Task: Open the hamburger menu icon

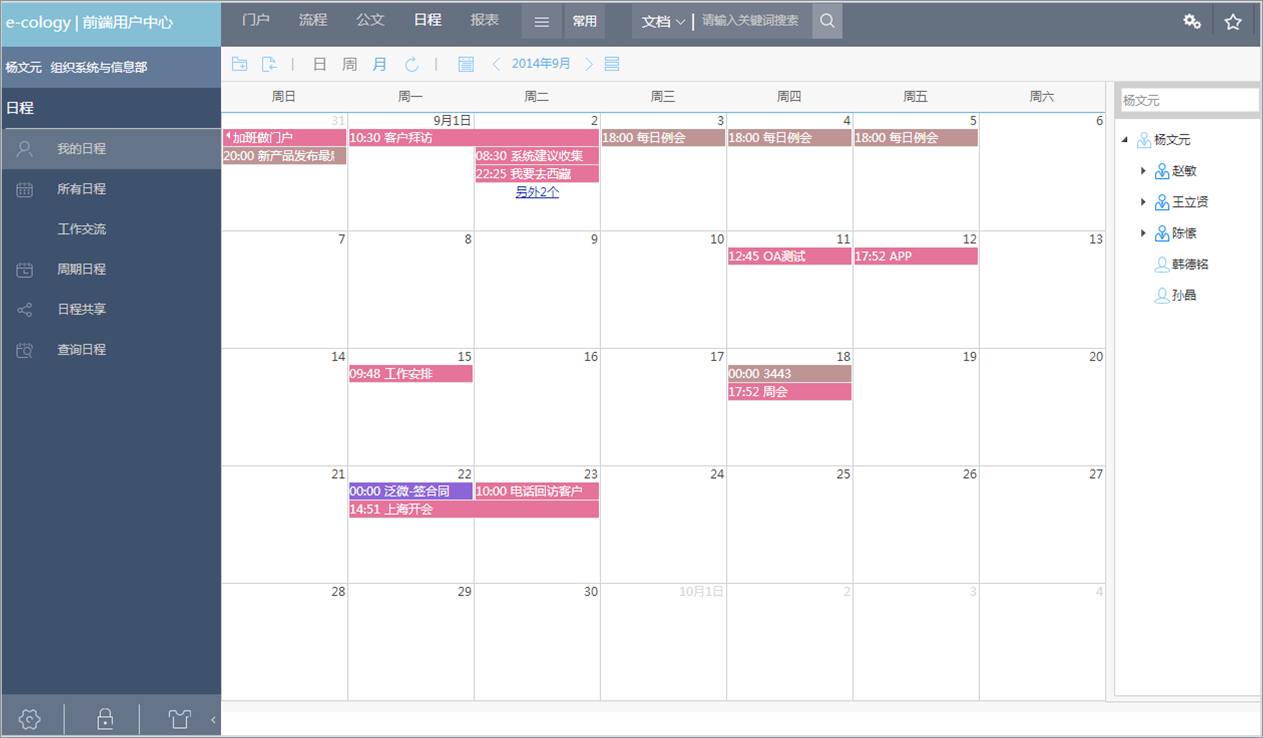Action: [x=541, y=21]
